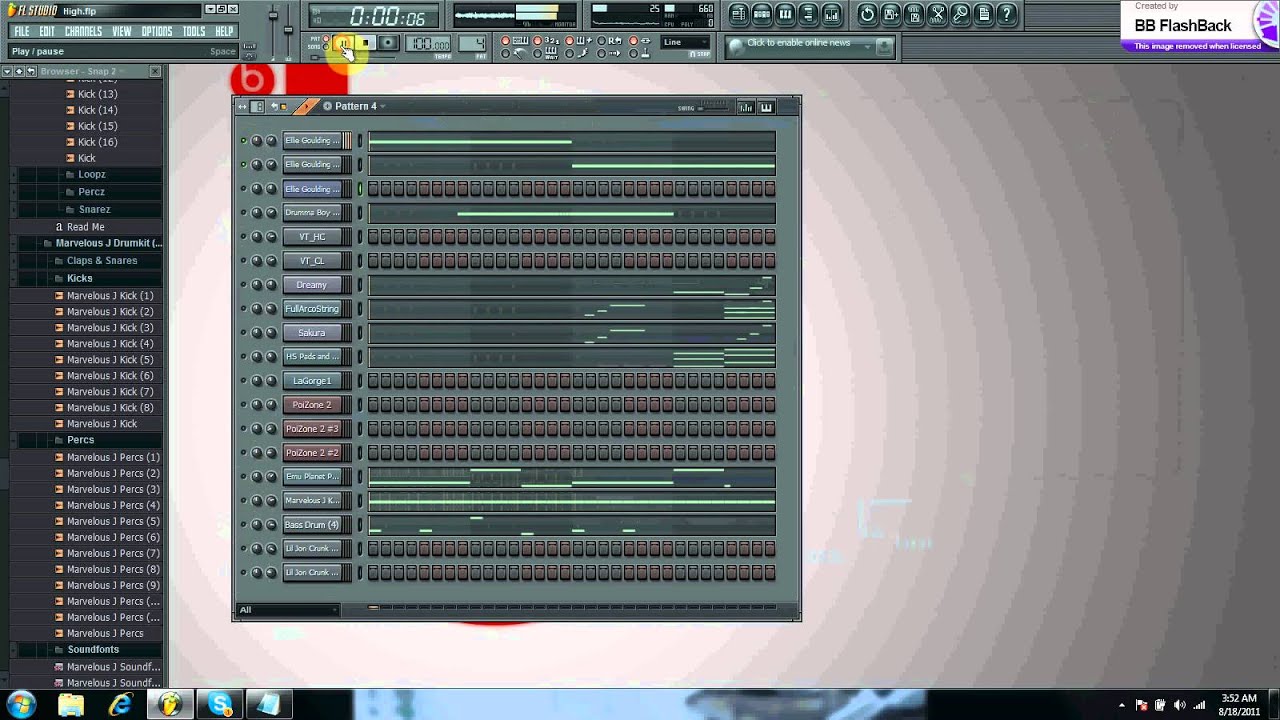Open the CHANNELS menu
The image size is (1280, 720).
click(x=83, y=31)
